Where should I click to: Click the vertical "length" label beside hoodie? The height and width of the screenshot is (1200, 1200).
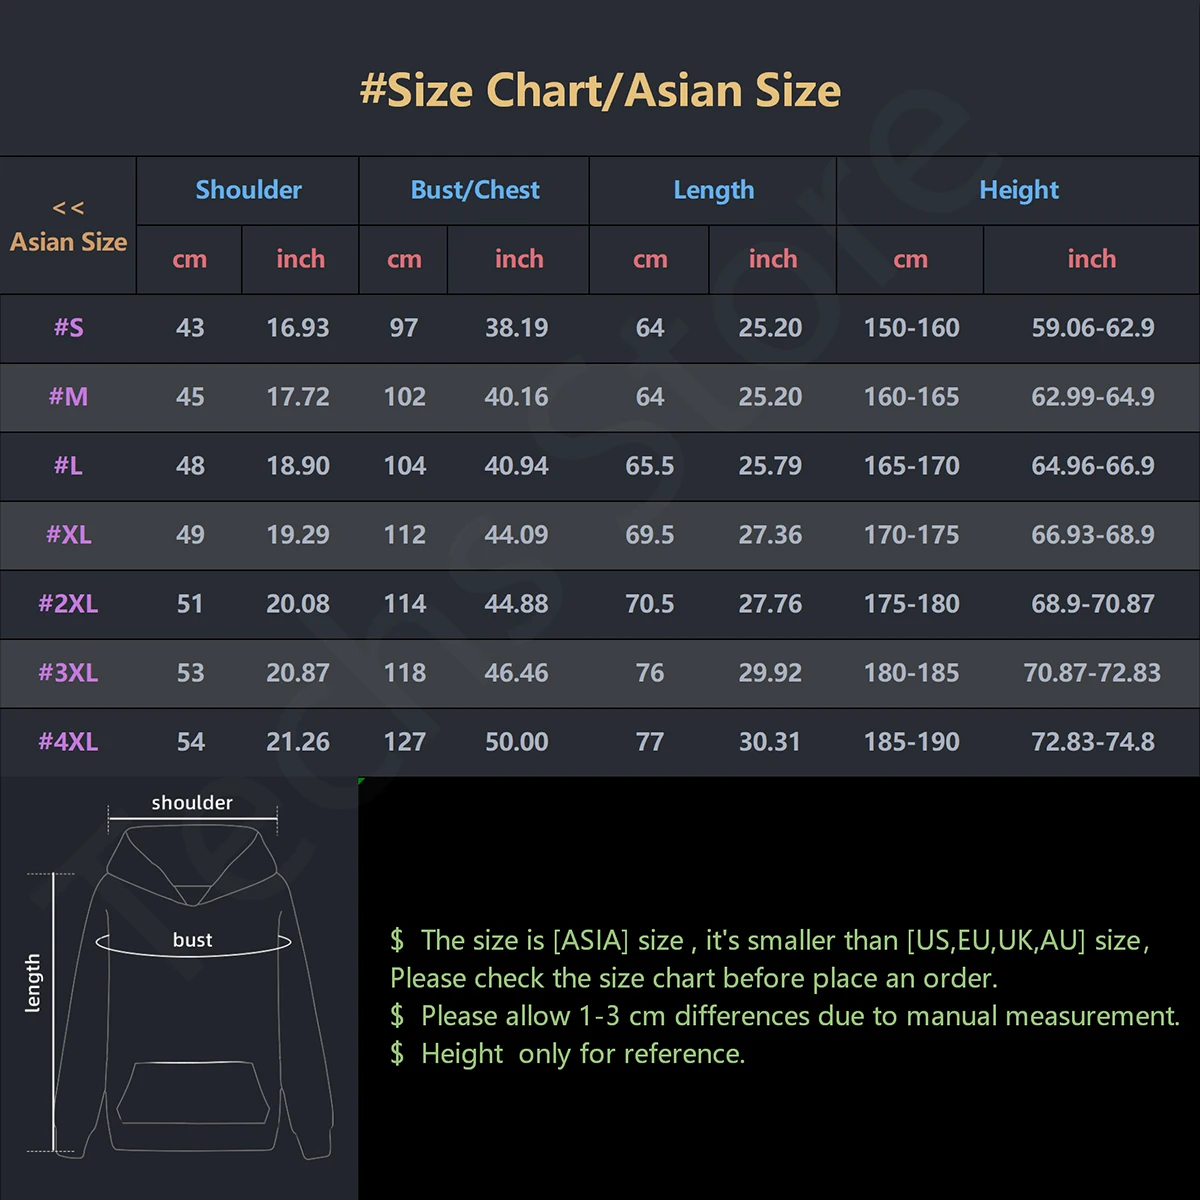33,983
